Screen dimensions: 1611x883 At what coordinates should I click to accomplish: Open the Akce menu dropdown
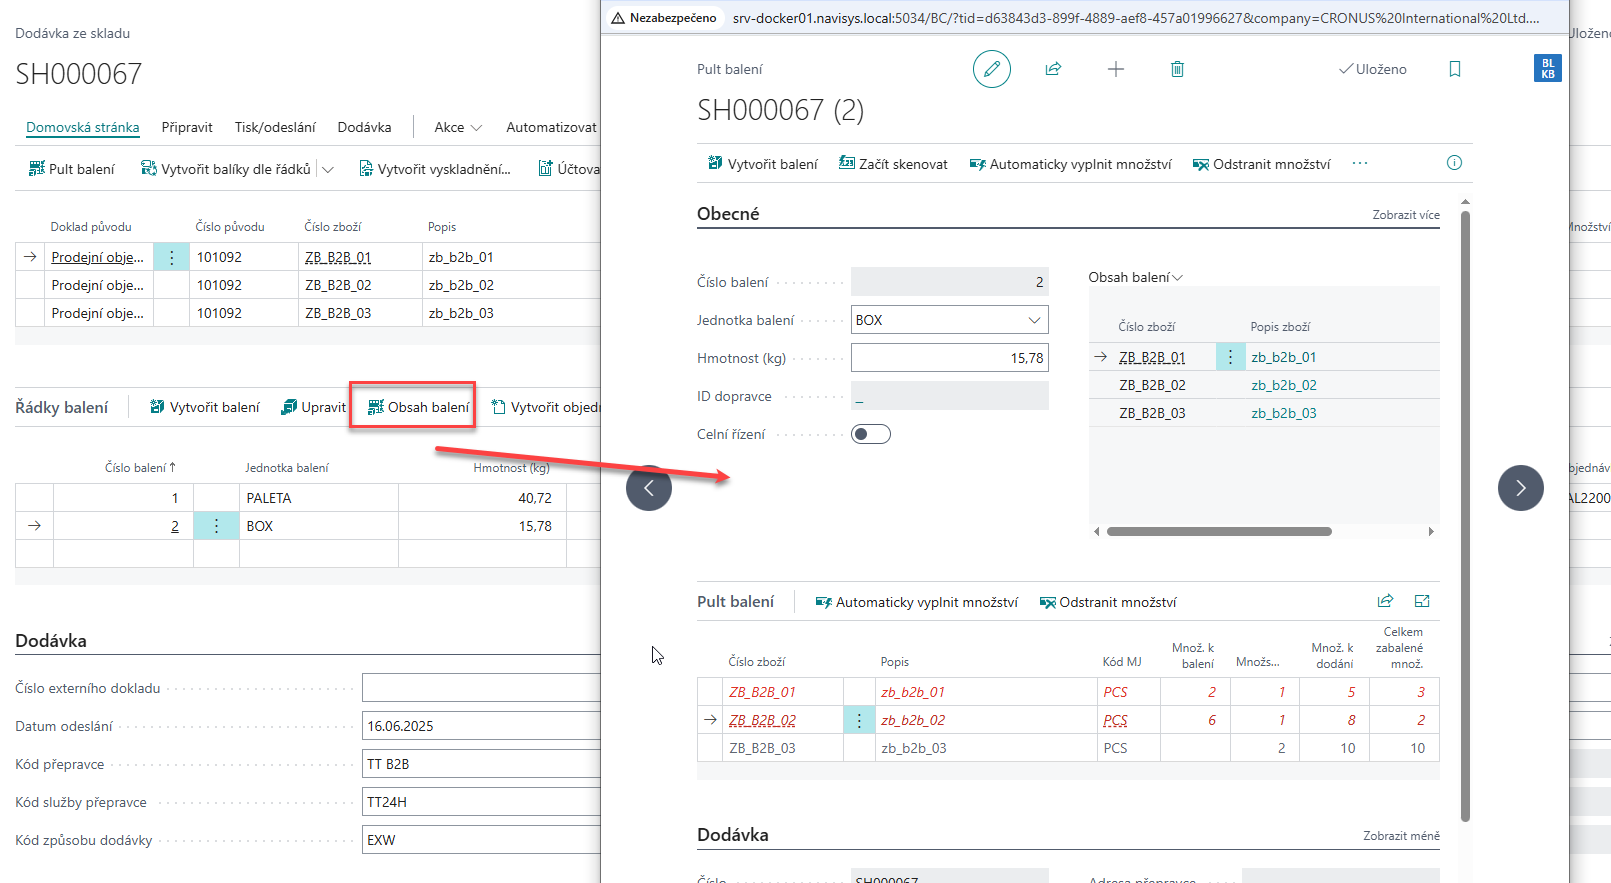point(457,127)
